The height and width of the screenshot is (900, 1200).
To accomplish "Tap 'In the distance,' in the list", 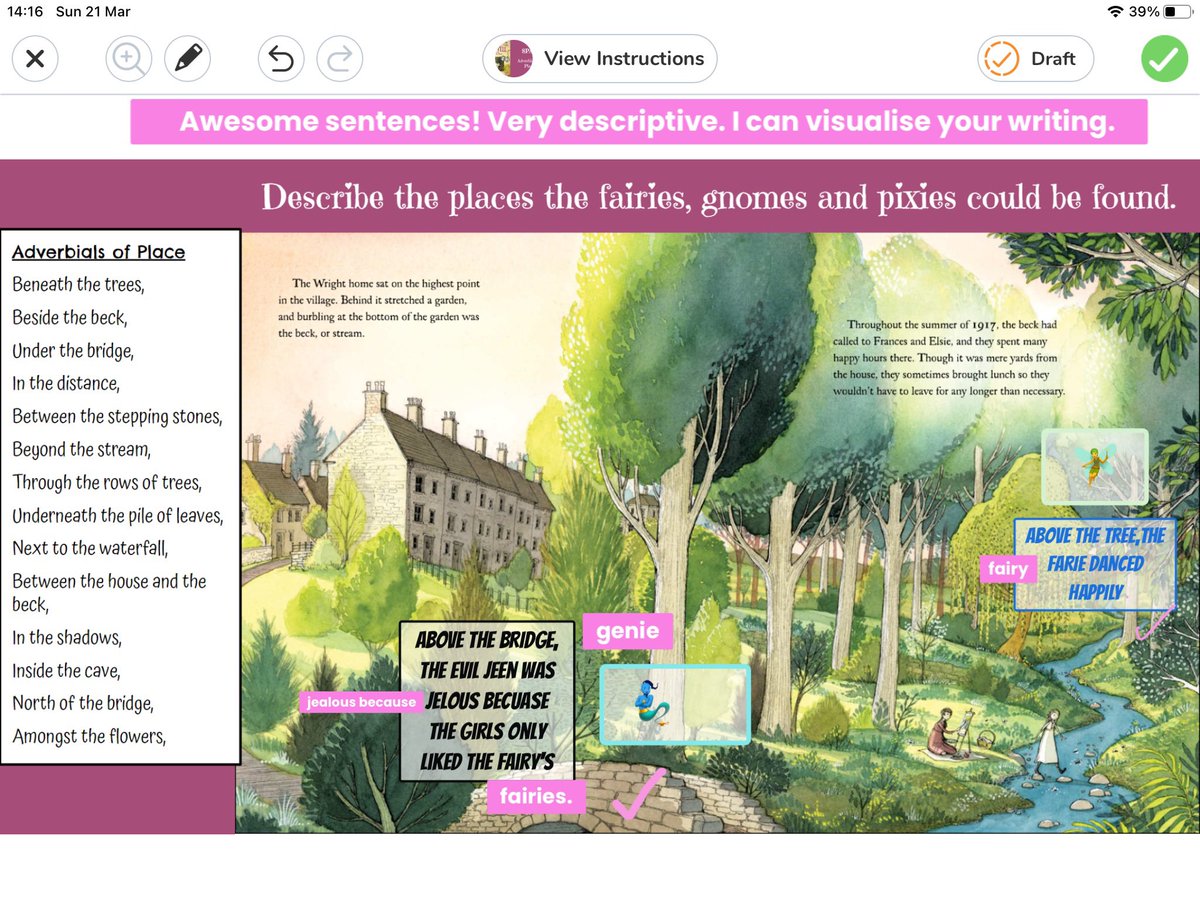I will [66, 383].
